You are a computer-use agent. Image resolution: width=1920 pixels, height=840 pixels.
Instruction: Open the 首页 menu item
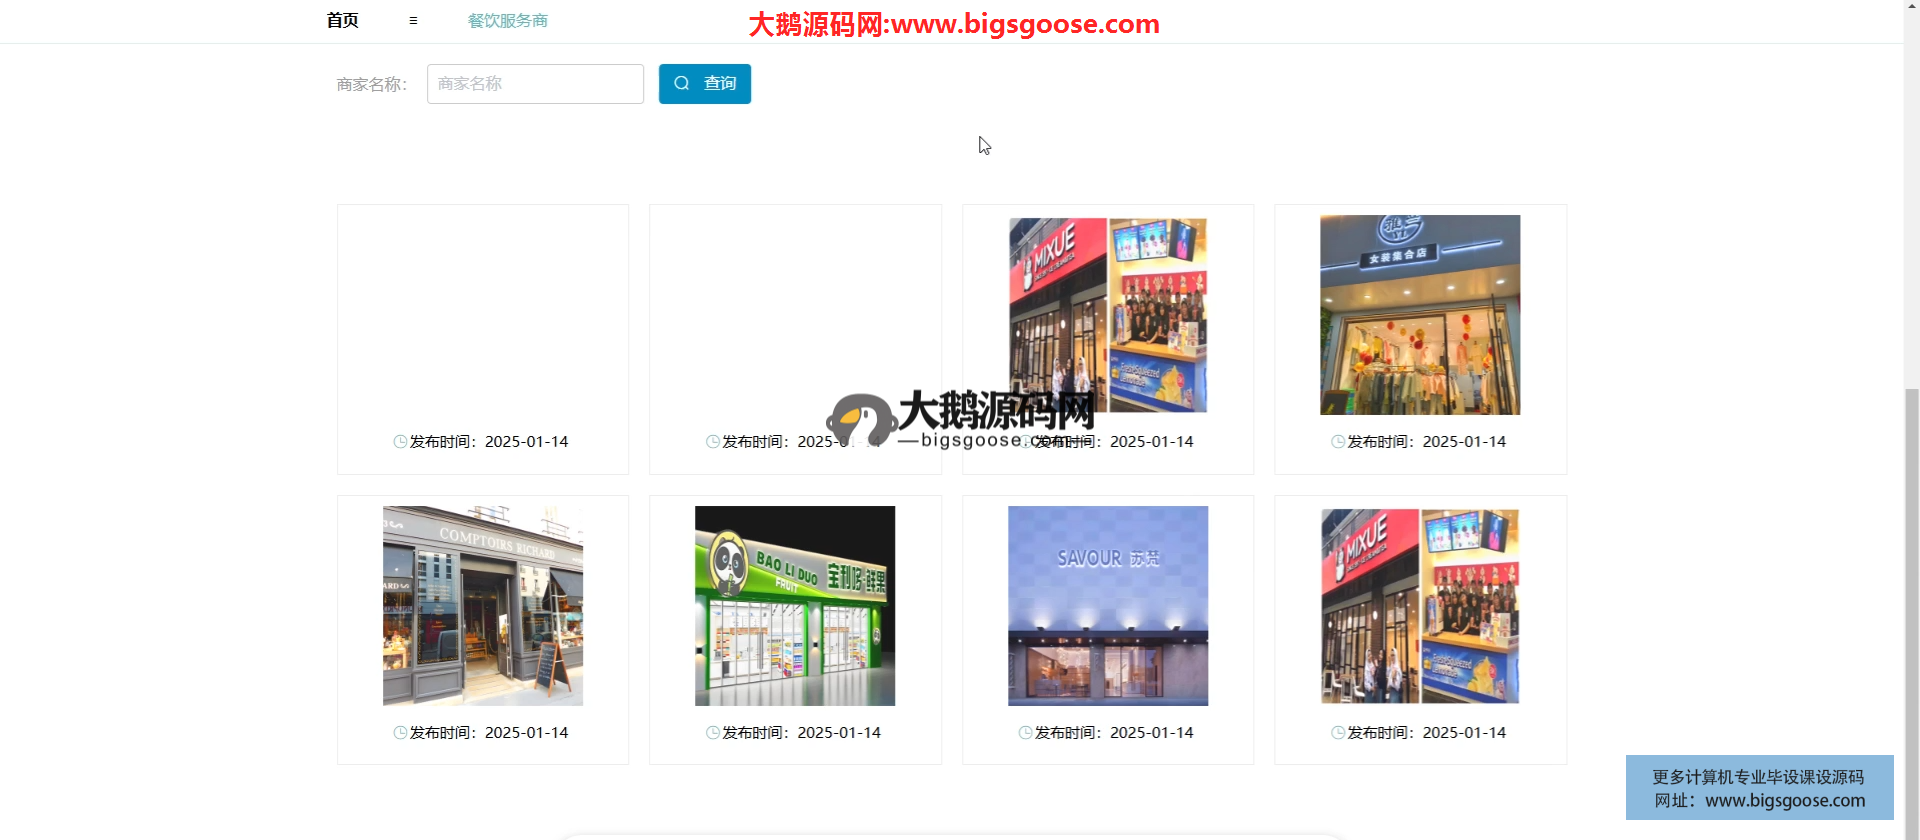(342, 21)
